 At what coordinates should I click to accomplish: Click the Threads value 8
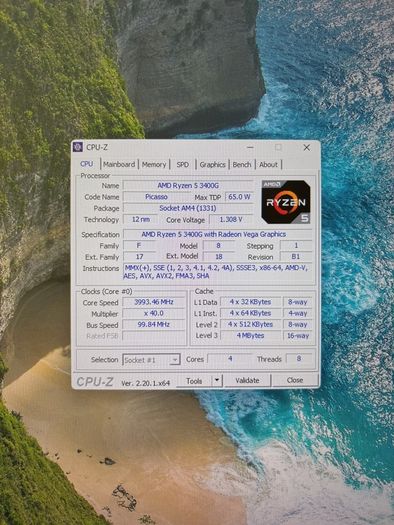[x=299, y=359]
